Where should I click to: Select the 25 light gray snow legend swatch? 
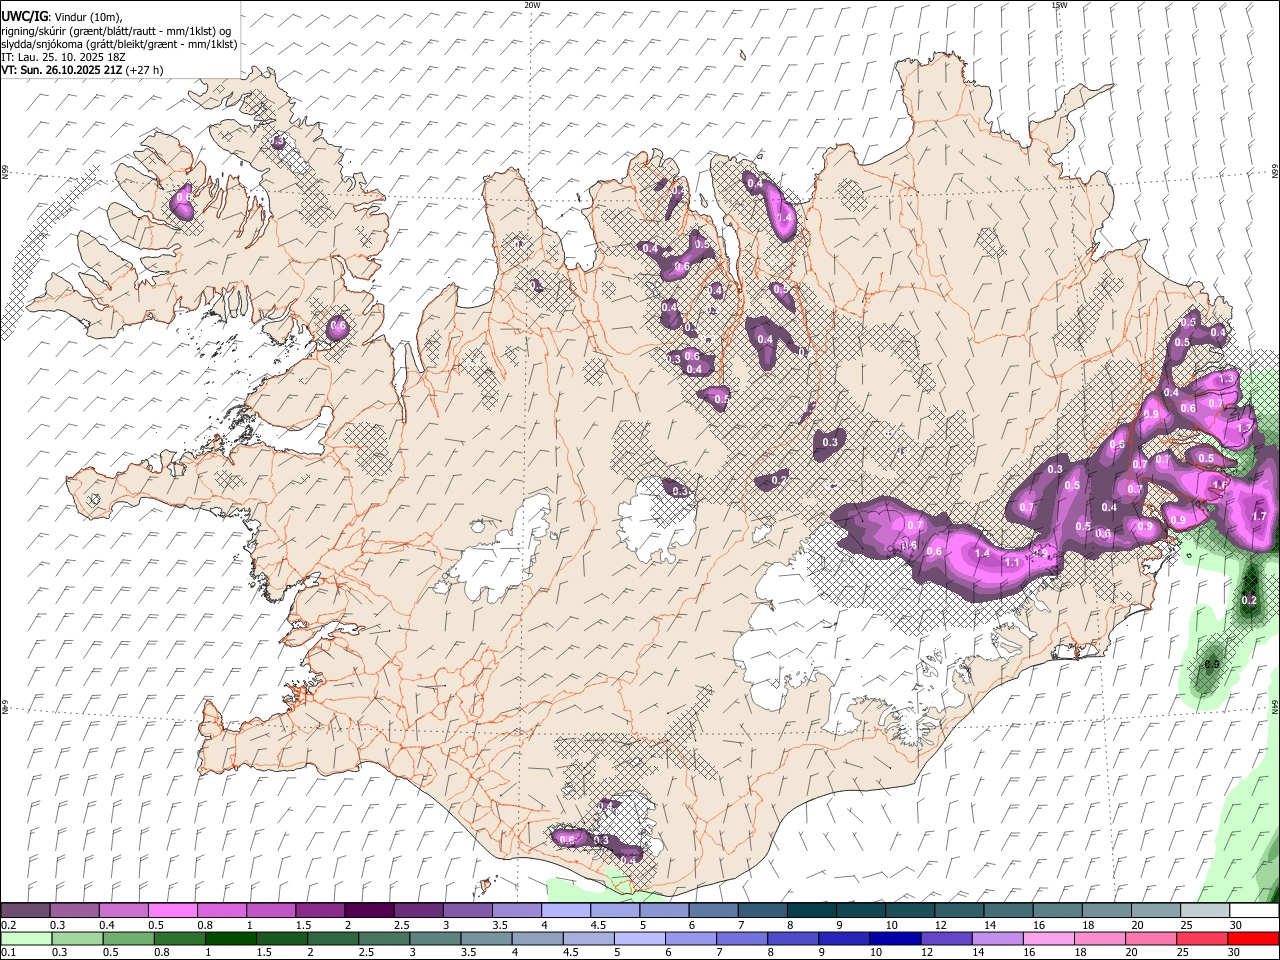(1206, 910)
